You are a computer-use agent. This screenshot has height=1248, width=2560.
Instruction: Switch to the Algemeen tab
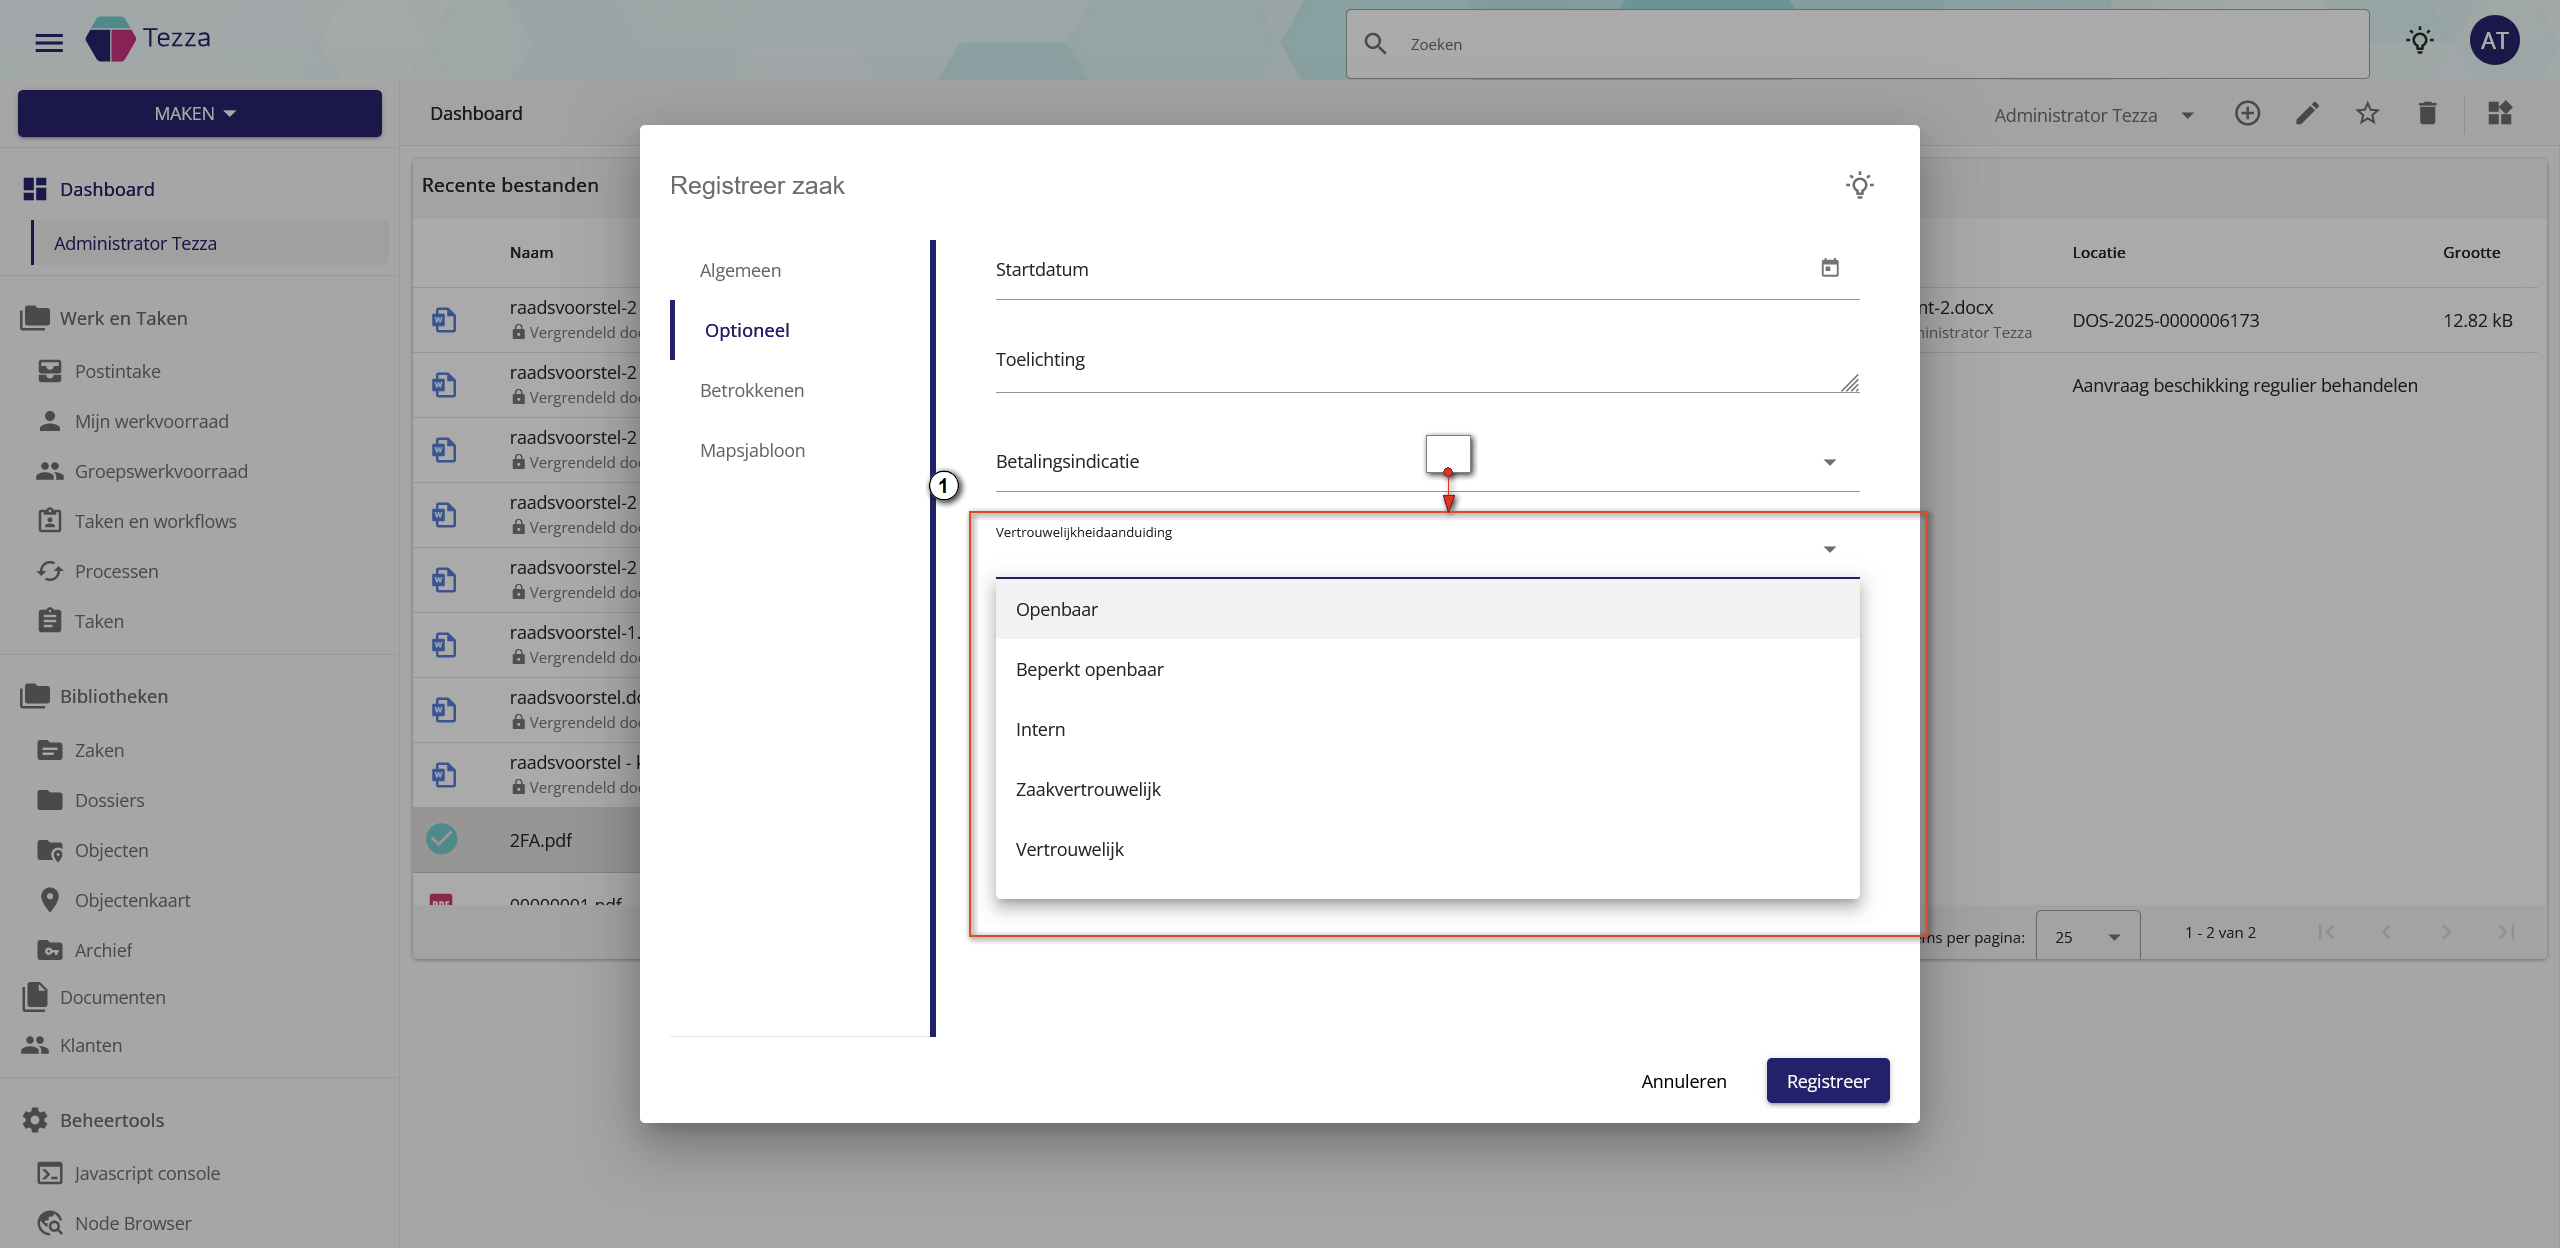[x=740, y=270]
